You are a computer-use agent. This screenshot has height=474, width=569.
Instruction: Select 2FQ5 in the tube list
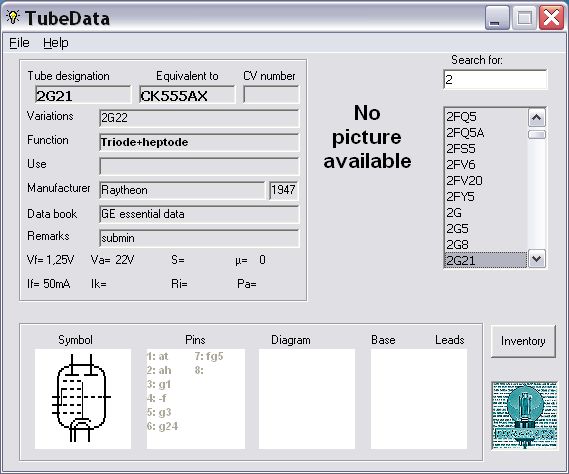pyautogui.click(x=486, y=117)
